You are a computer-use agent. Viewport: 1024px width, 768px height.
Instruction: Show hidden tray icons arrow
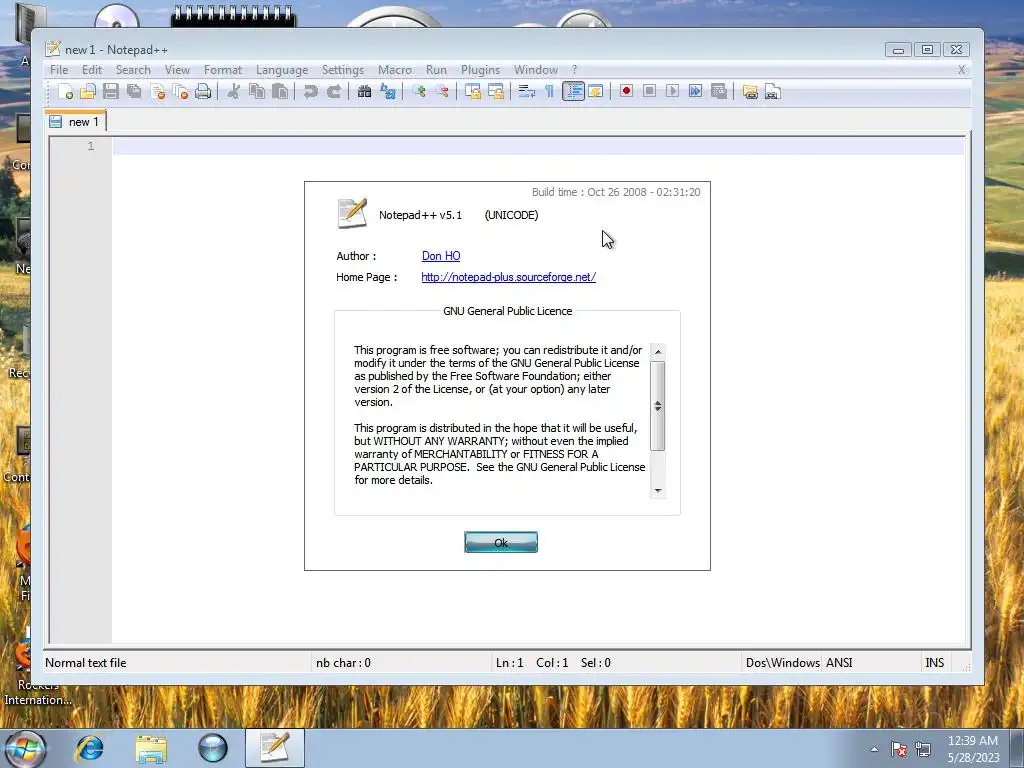(x=874, y=749)
